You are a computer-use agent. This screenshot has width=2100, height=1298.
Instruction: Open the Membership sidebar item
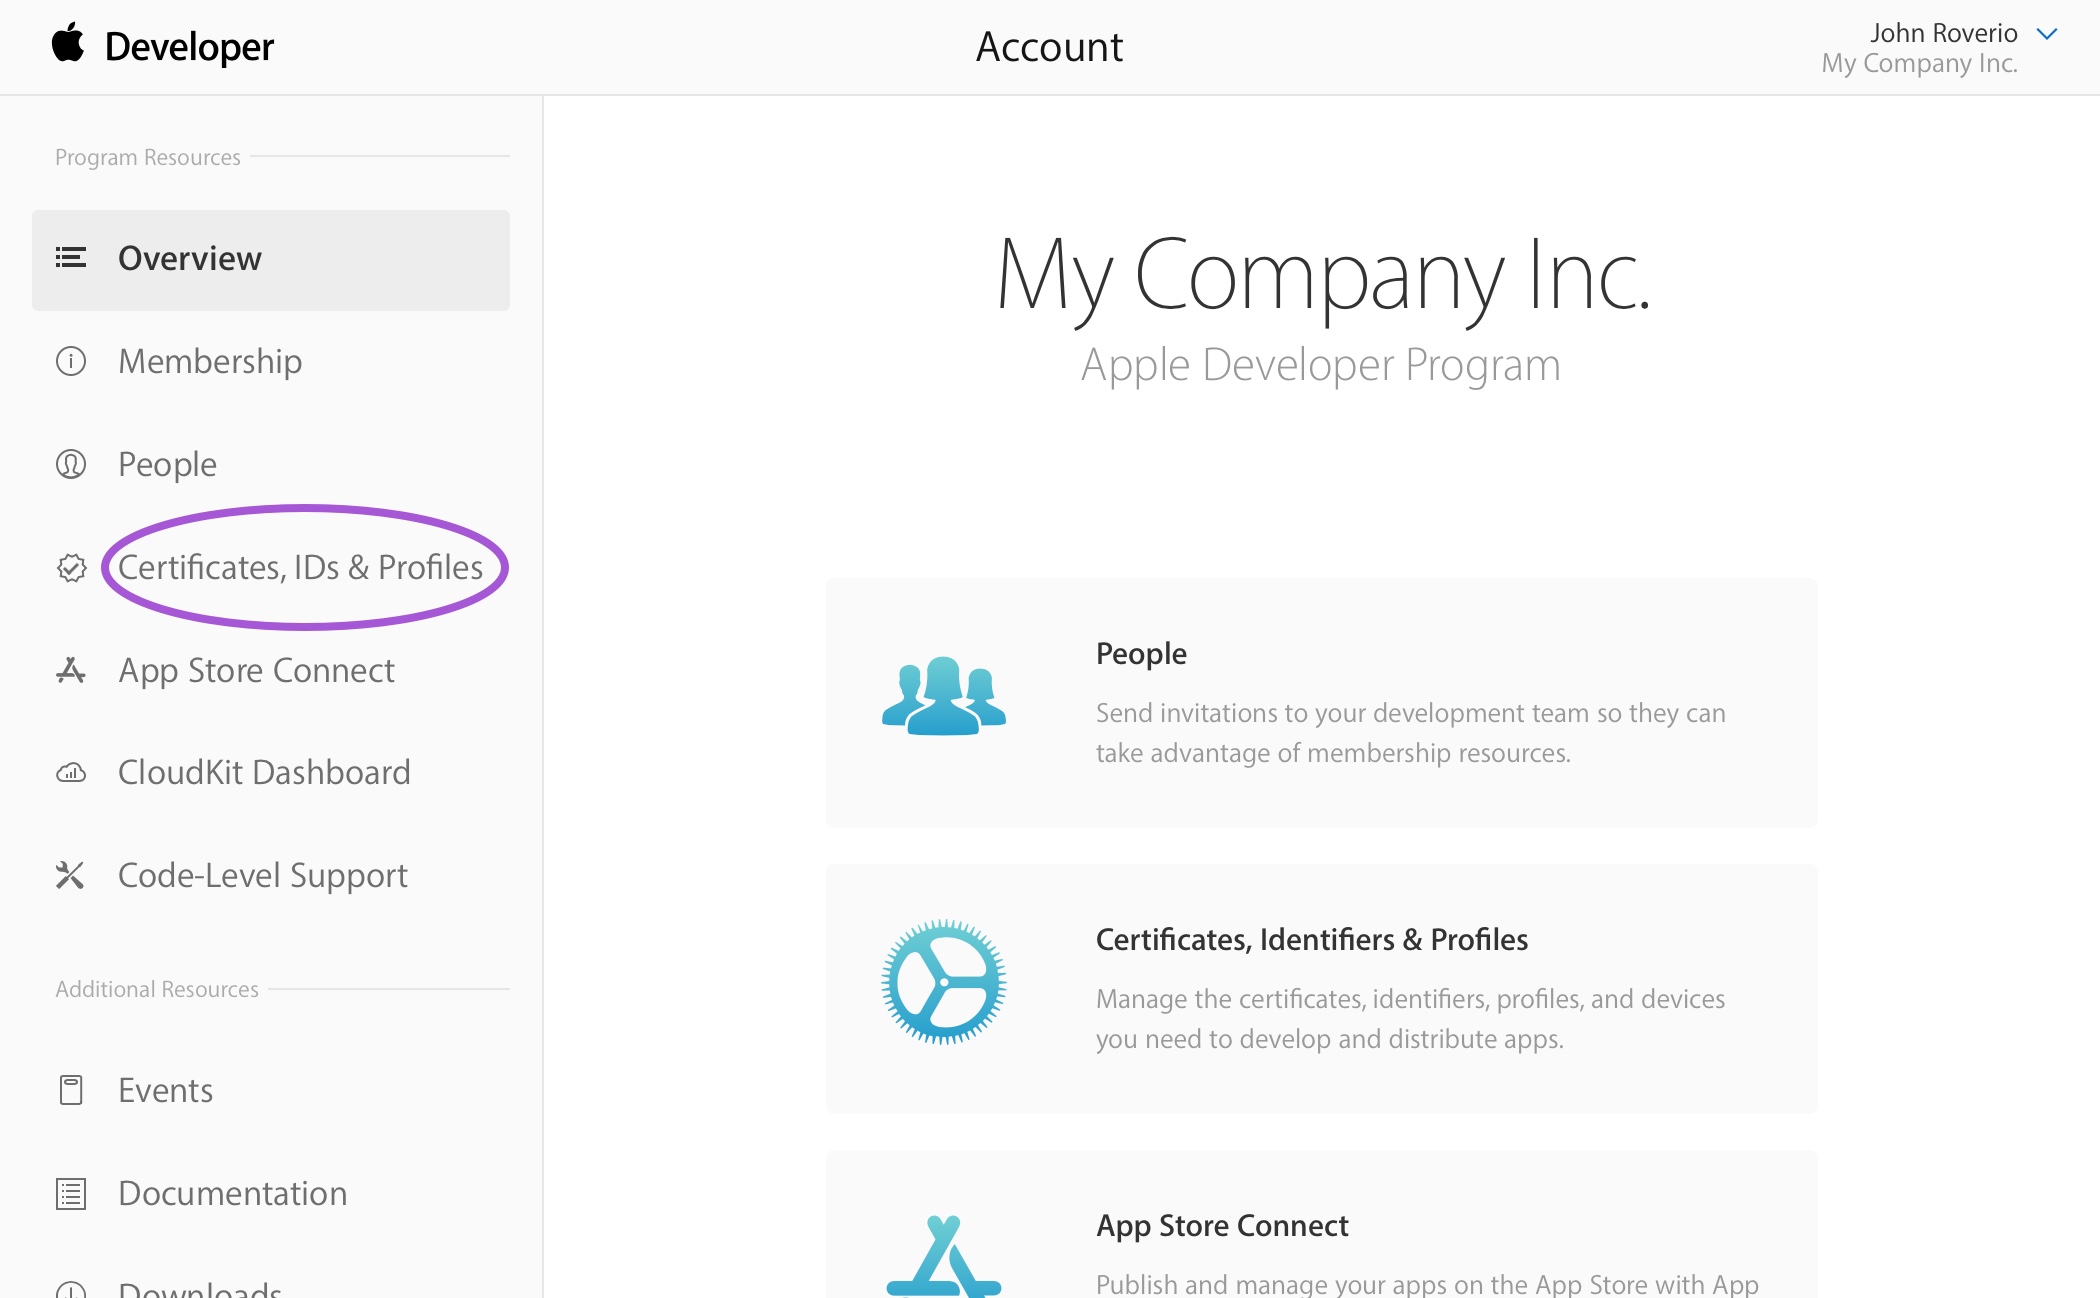click(210, 361)
